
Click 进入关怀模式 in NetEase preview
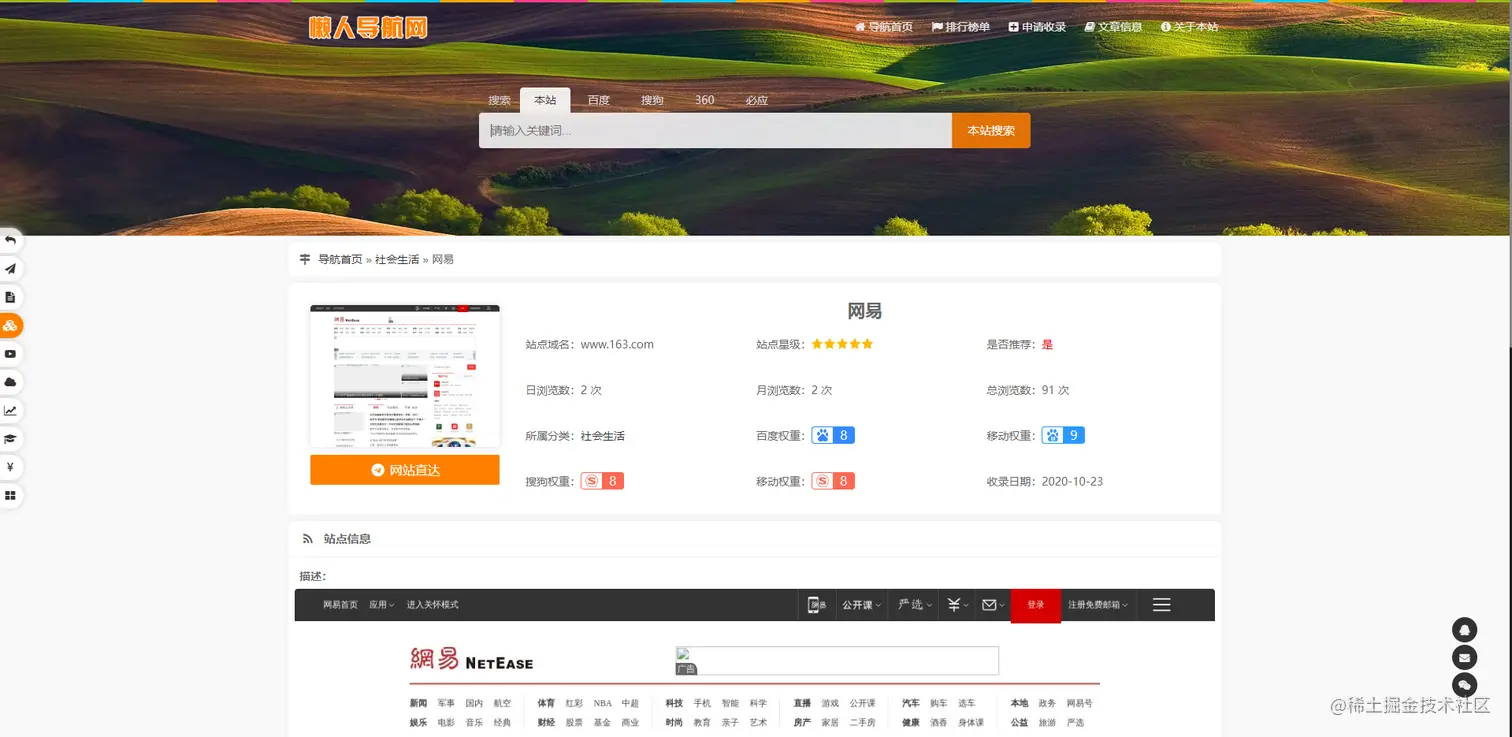click(x=432, y=605)
